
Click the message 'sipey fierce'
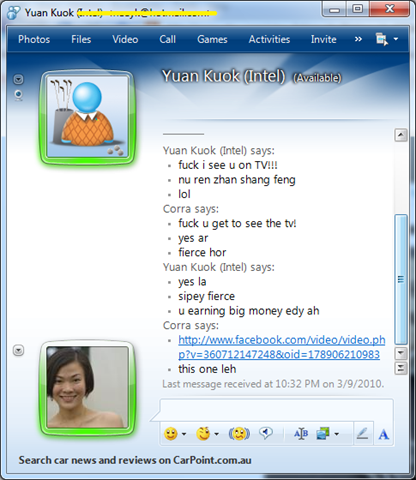coord(206,296)
